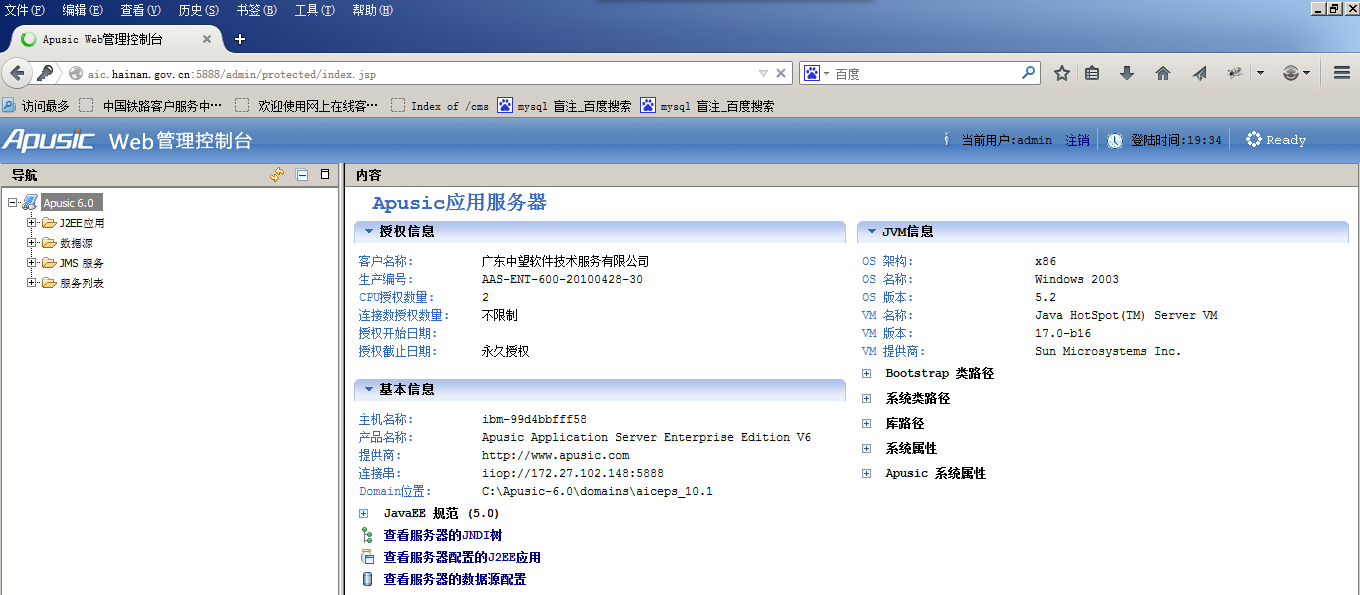
Task: Click the paper plane send icon
Action: click(x=1199, y=73)
